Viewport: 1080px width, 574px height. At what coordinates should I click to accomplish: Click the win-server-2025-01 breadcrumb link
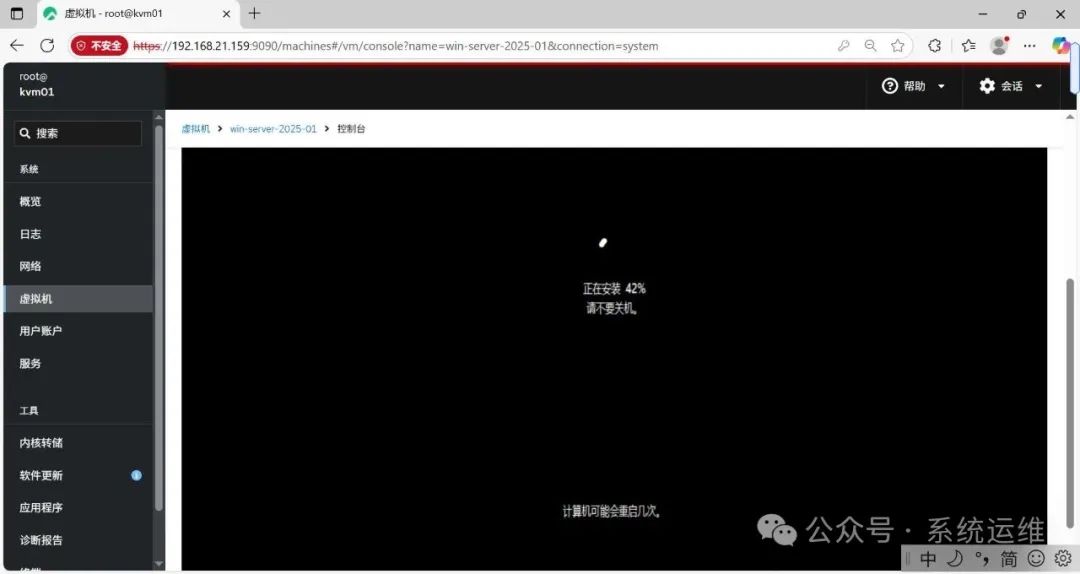pyautogui.click(x=273, y=129)
